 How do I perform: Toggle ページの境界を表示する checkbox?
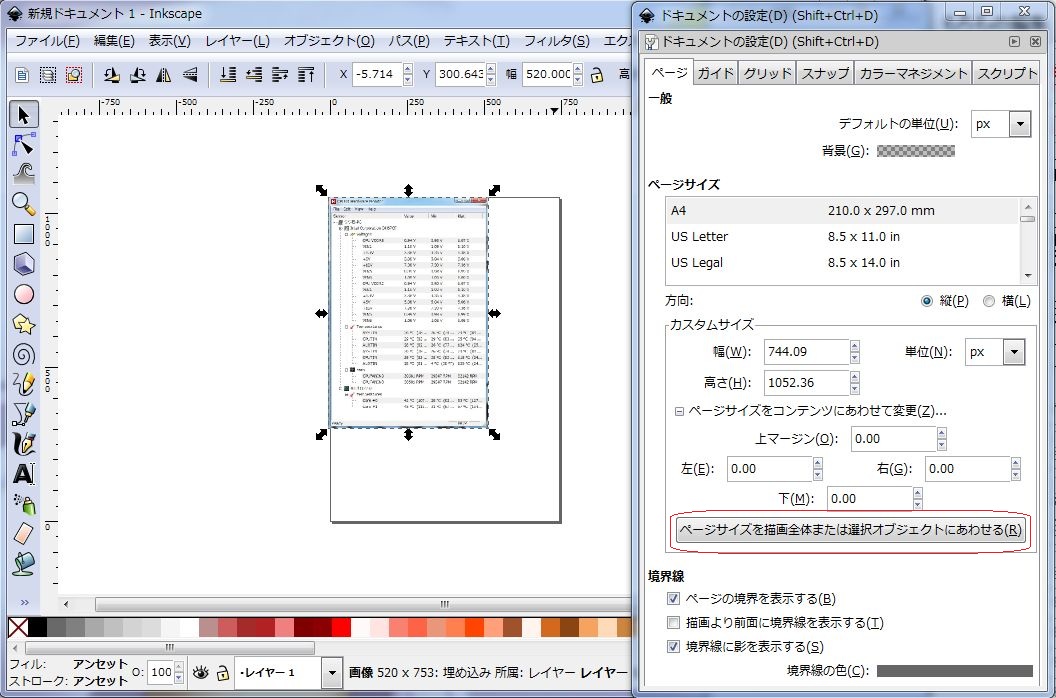(x=673, y=598)
